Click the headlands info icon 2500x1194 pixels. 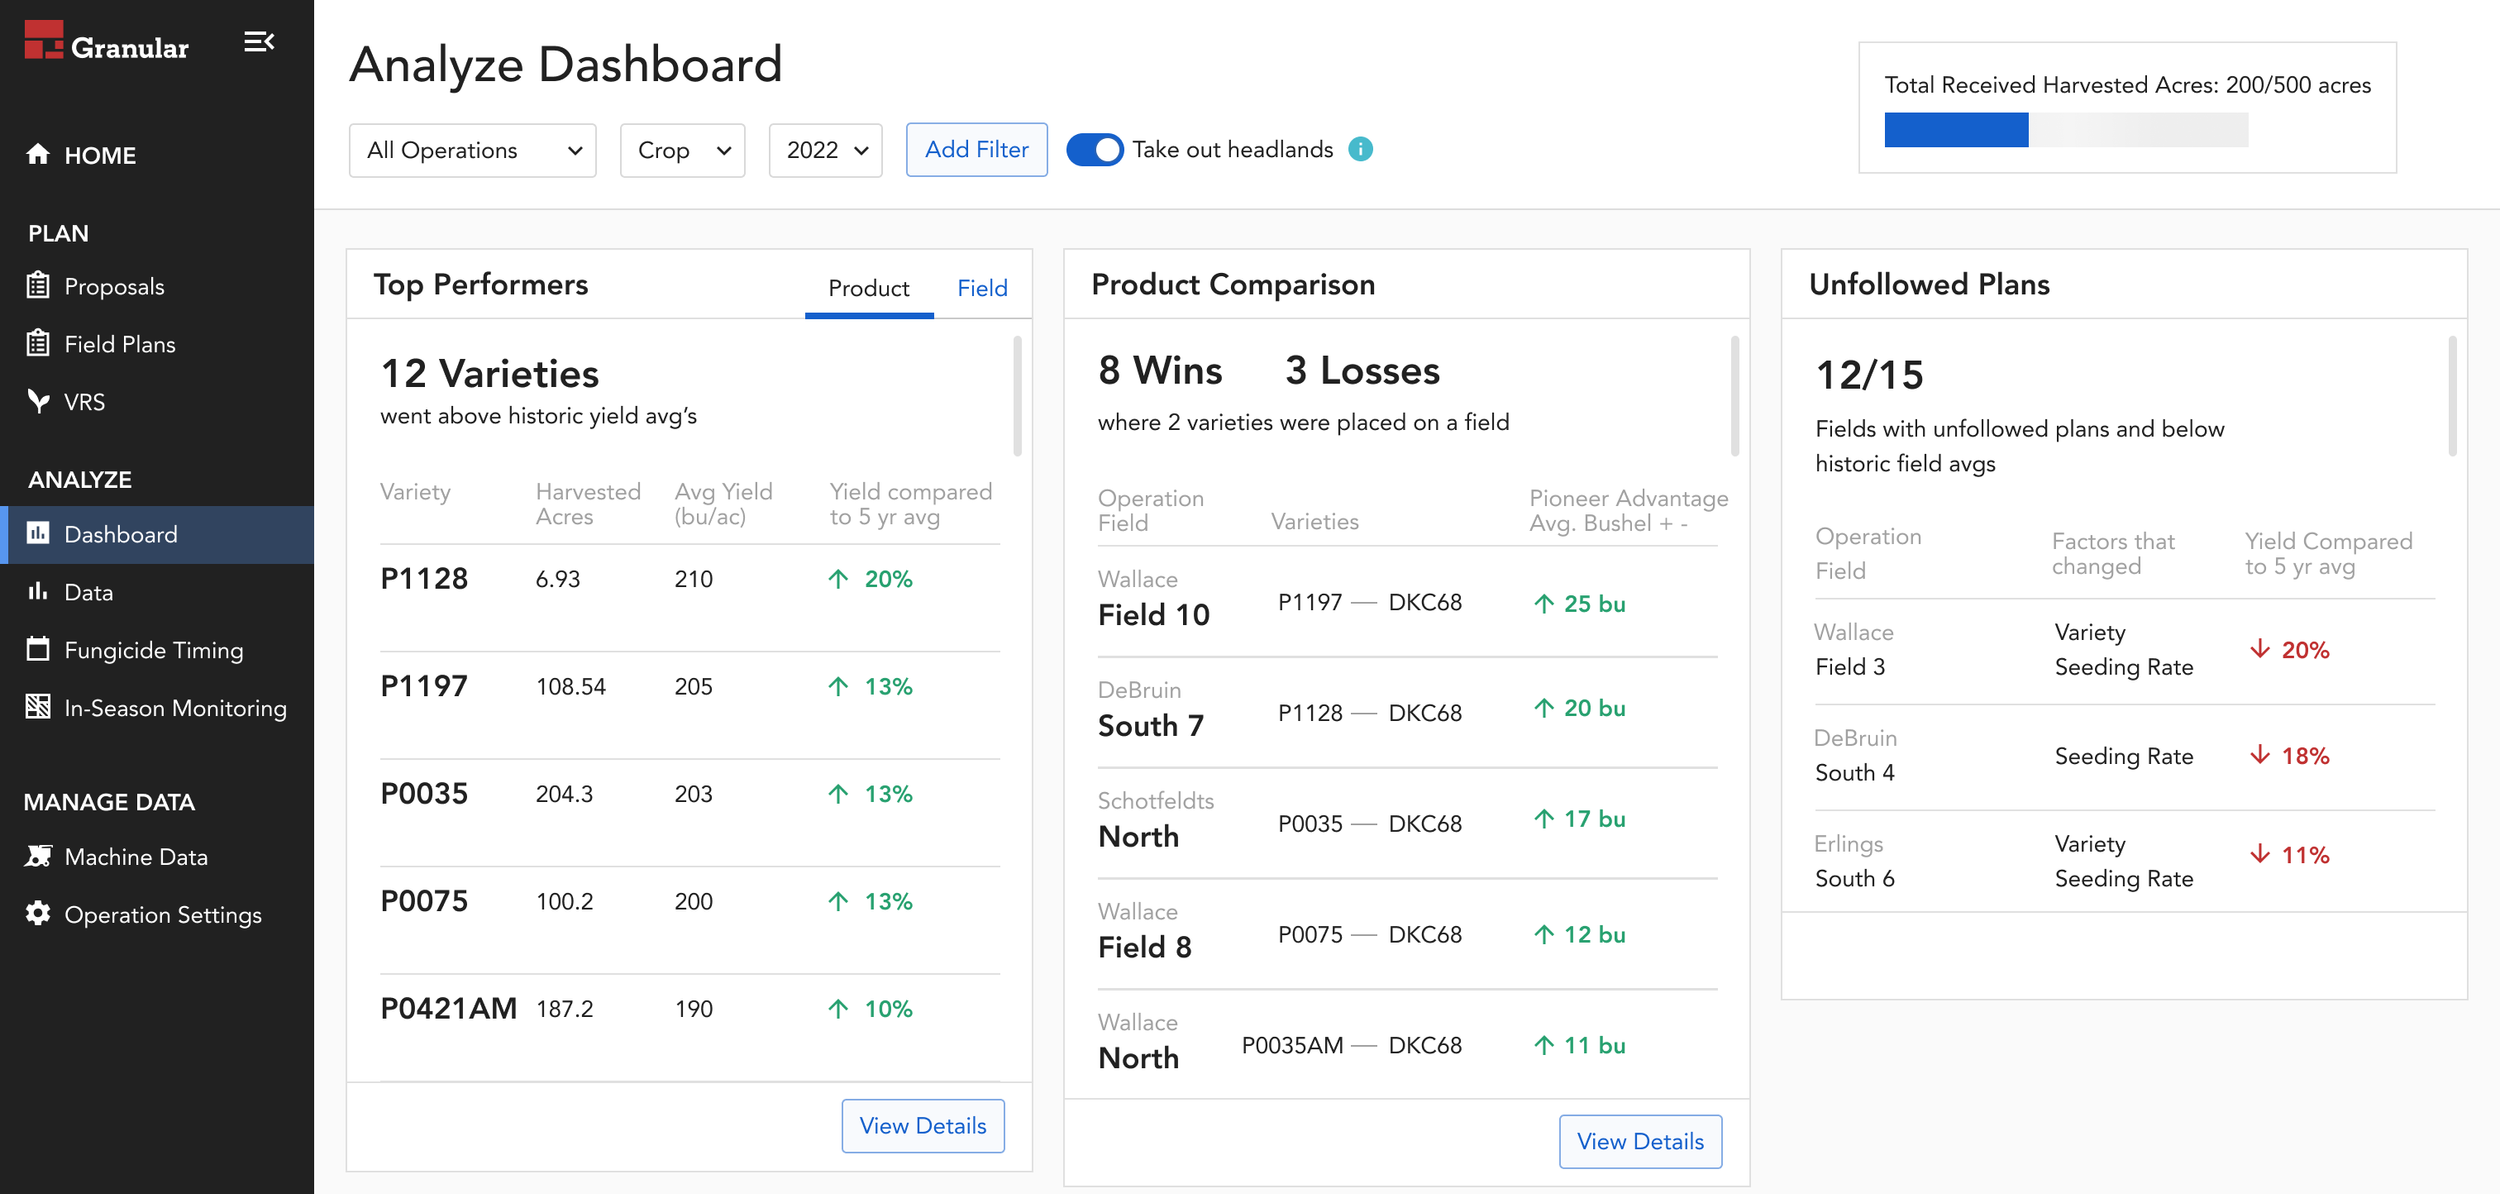pos(1360,149)
